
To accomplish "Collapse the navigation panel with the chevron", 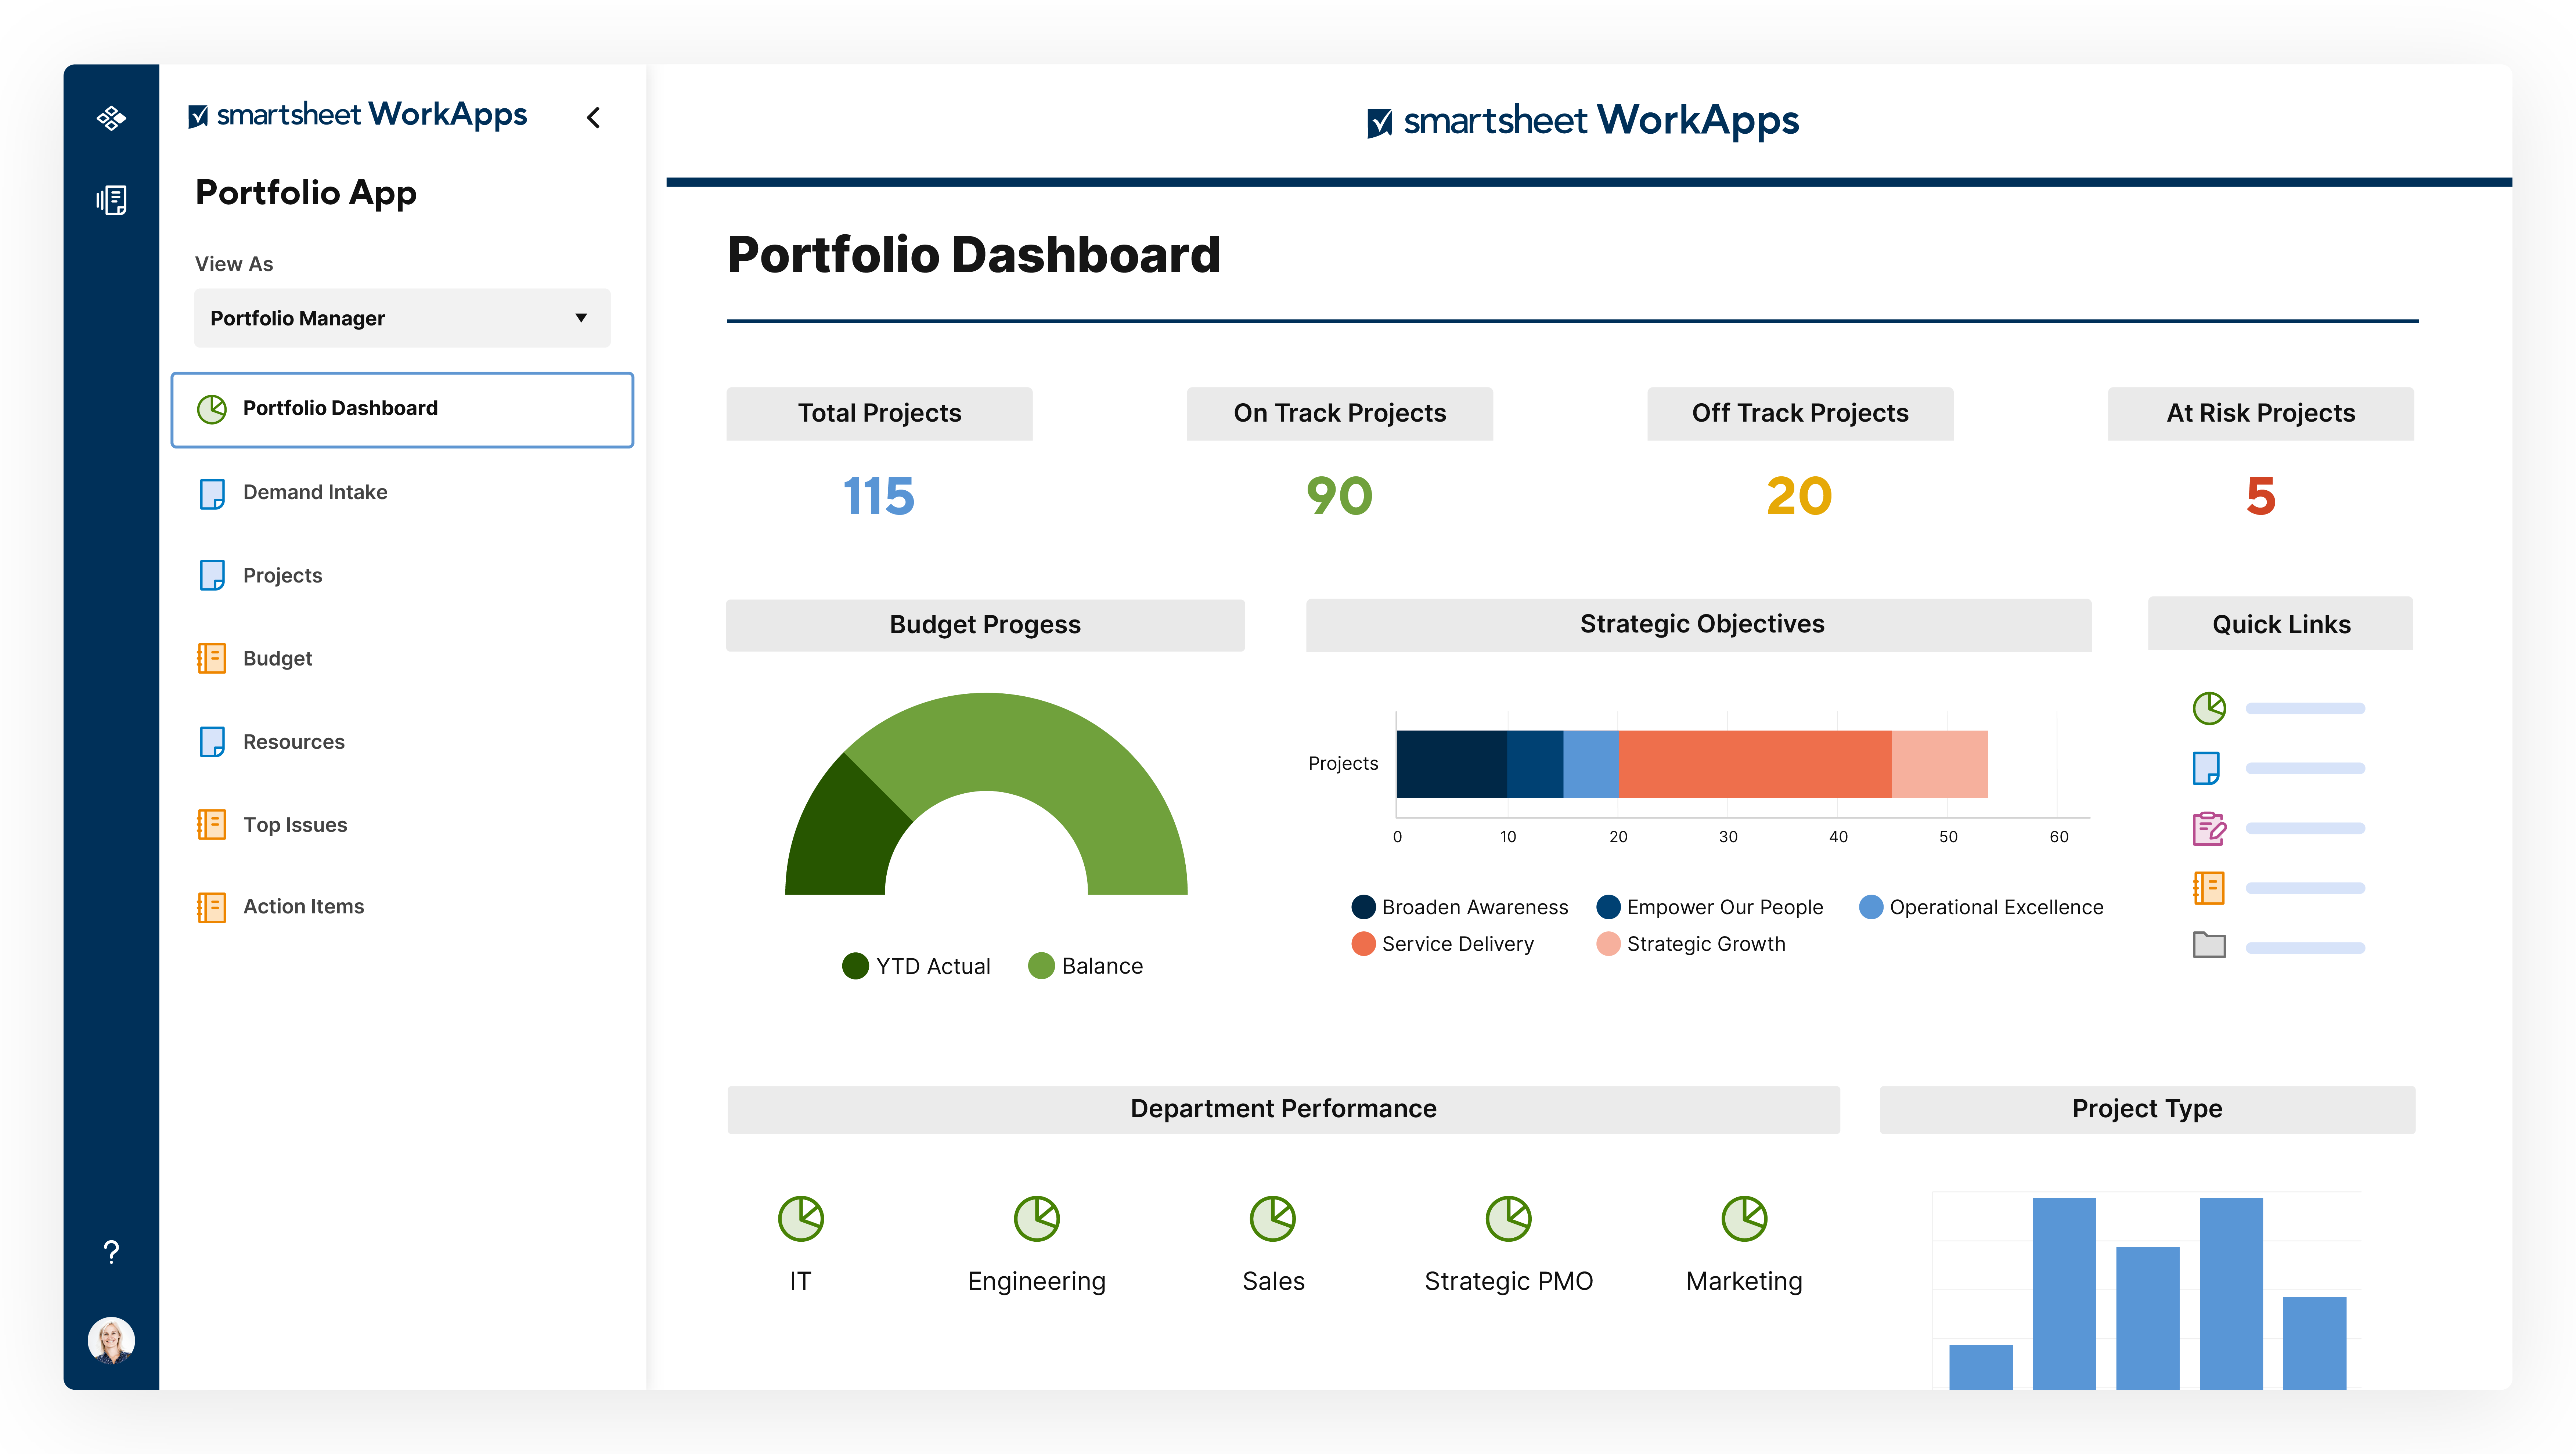I will pyautogui.click(x=594, y=117).
